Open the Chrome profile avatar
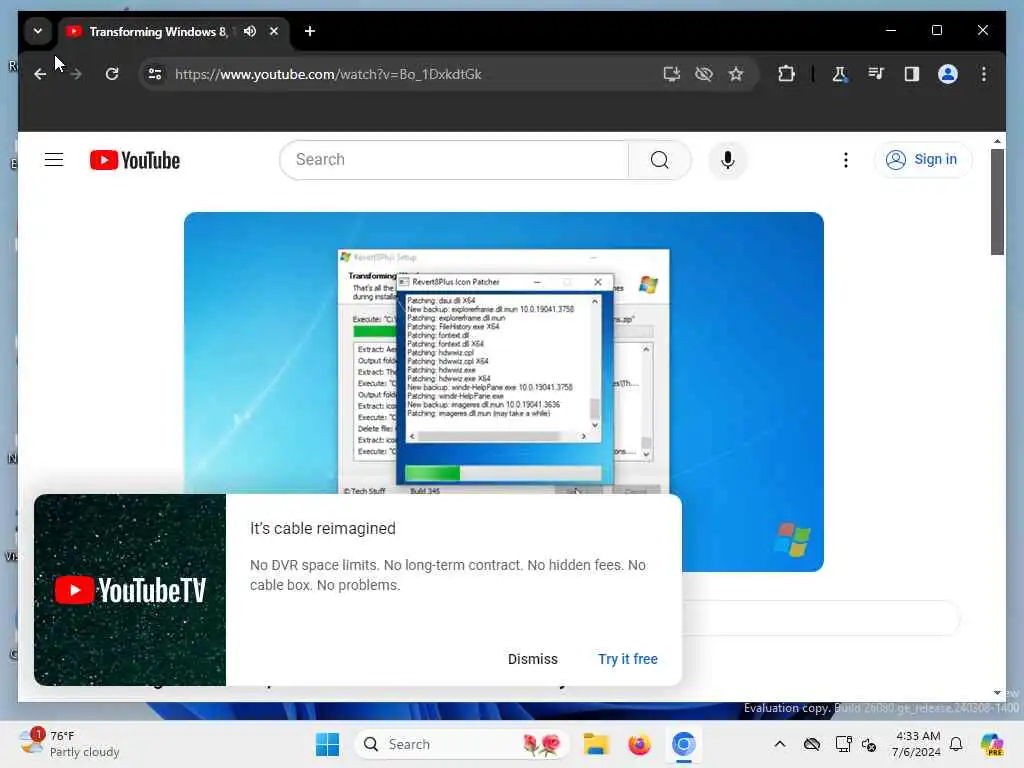Image resolution: width=1024 pixels, height=768 pixels. point(948,74)
